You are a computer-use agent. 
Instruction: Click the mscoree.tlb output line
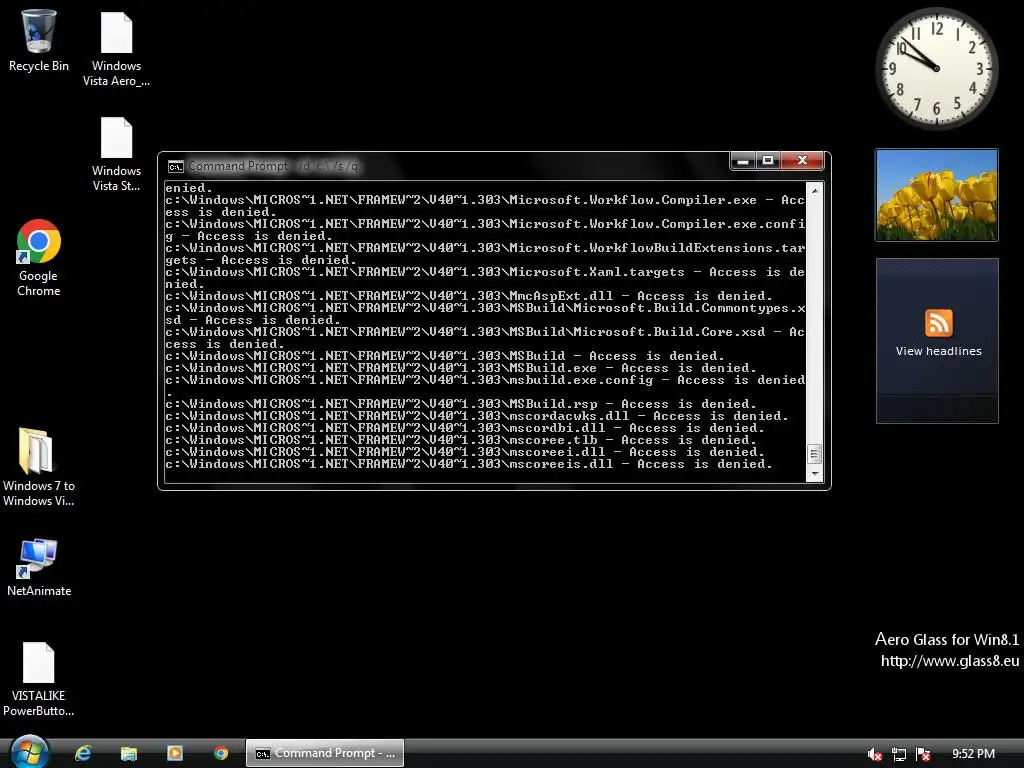pyautogui.click(x=460, y=440)
